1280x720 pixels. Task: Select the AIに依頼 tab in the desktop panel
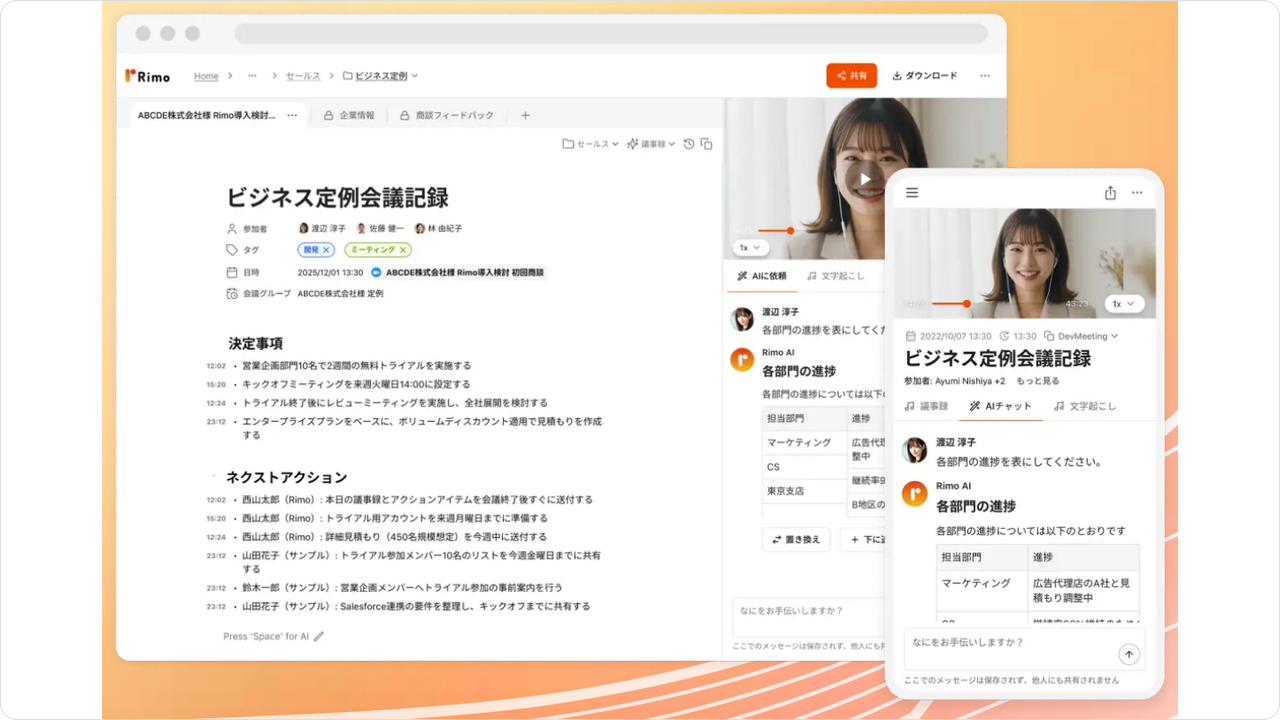point(761,276)
